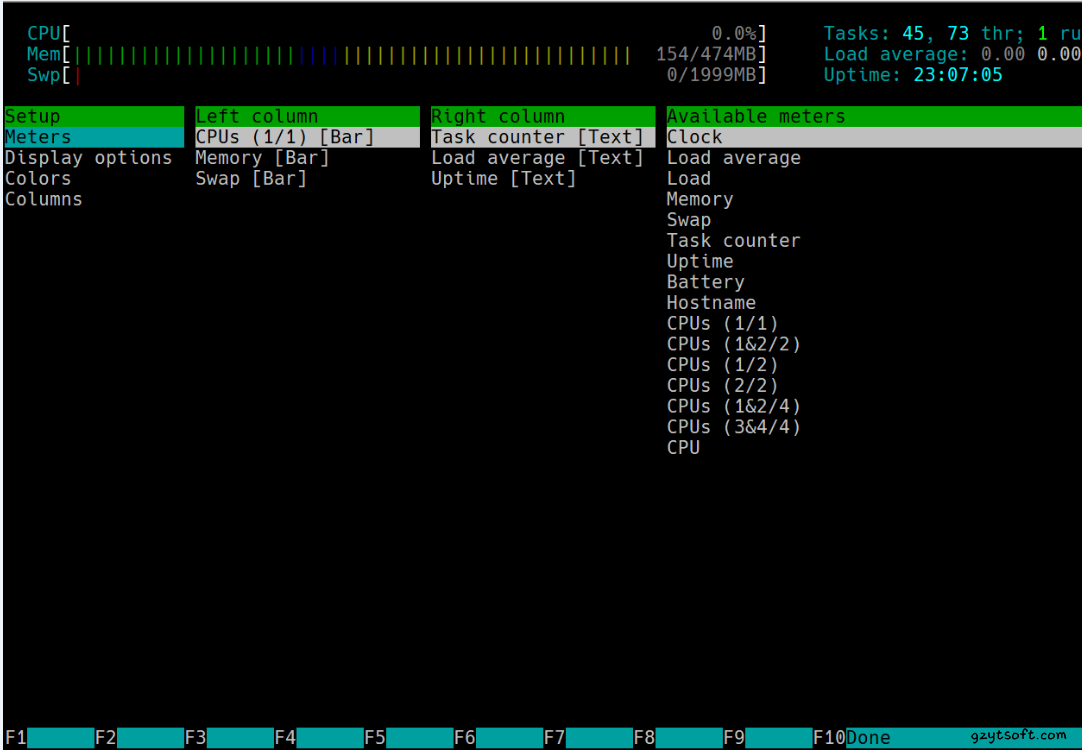Select Uptime [Text] in Right column

click(x=503, y=179)
